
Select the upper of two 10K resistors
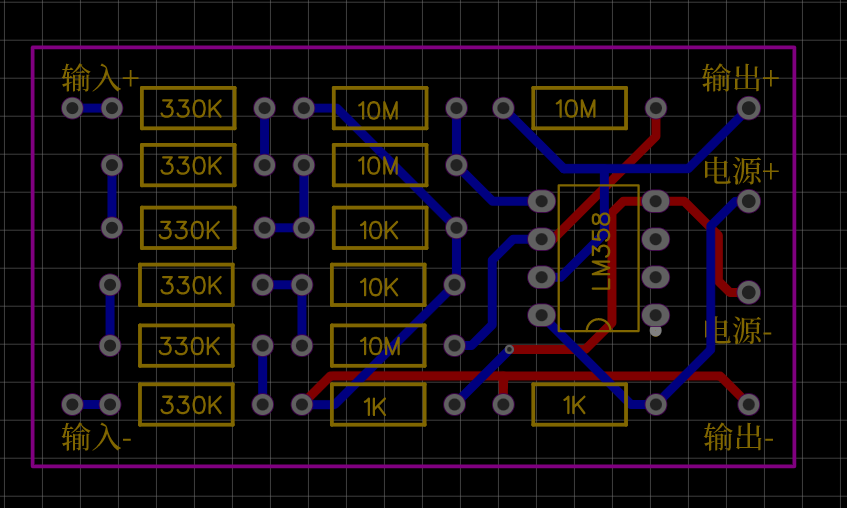click(x=380, y=228)
